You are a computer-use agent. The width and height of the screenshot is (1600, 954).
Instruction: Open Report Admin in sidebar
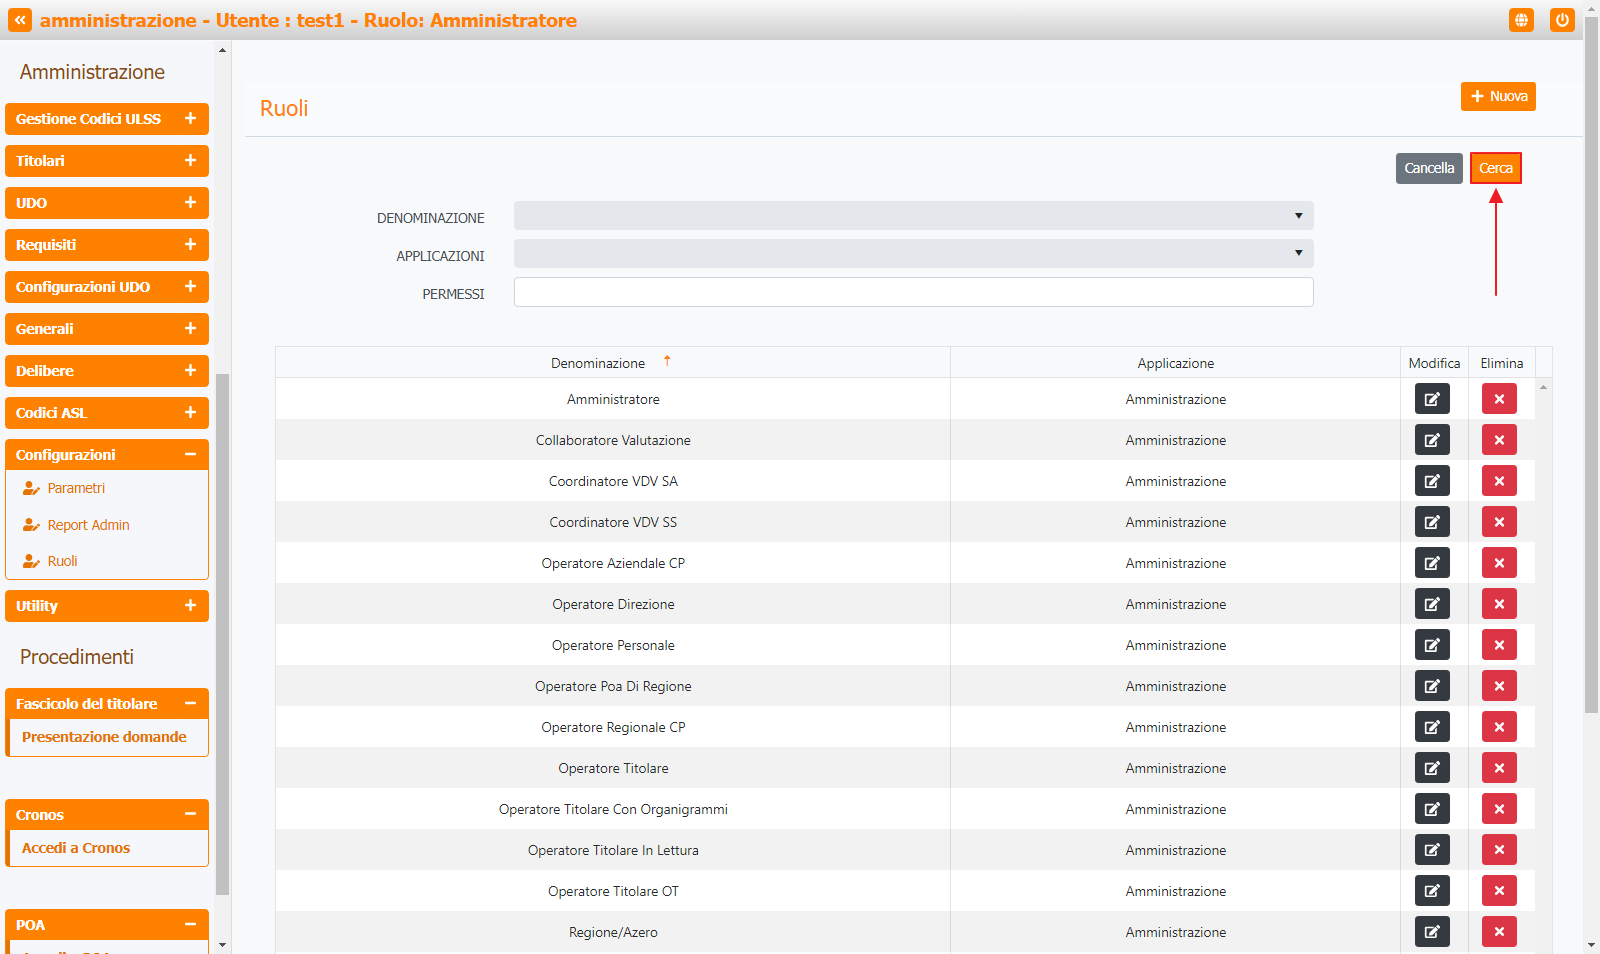[88, 525]
